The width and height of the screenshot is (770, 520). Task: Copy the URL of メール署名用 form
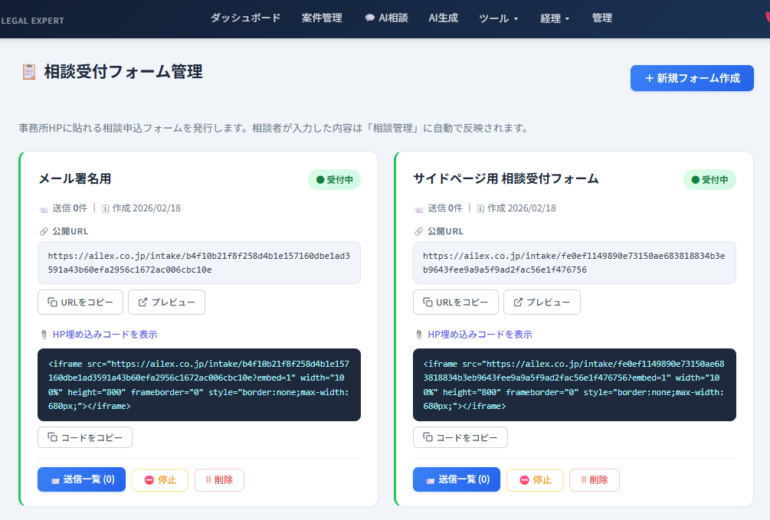(81, 302)
